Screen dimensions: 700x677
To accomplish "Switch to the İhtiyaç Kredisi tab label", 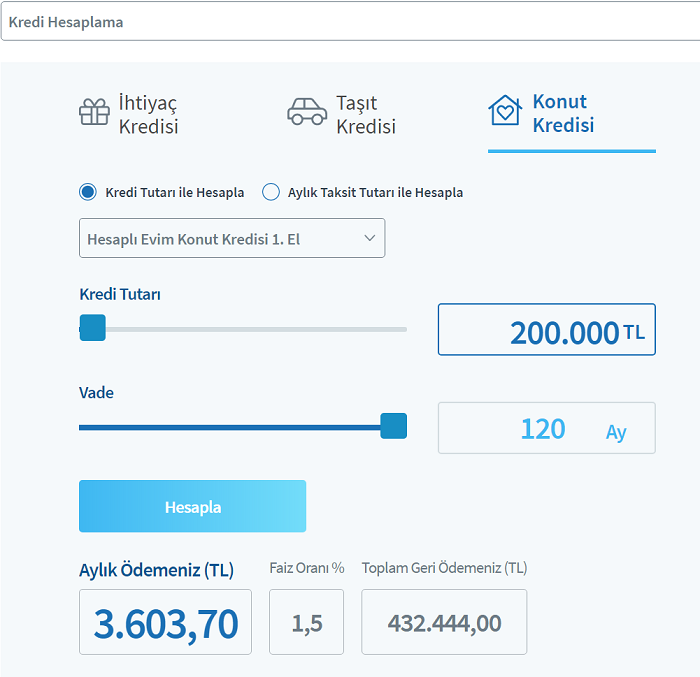I will pos(147,115).
